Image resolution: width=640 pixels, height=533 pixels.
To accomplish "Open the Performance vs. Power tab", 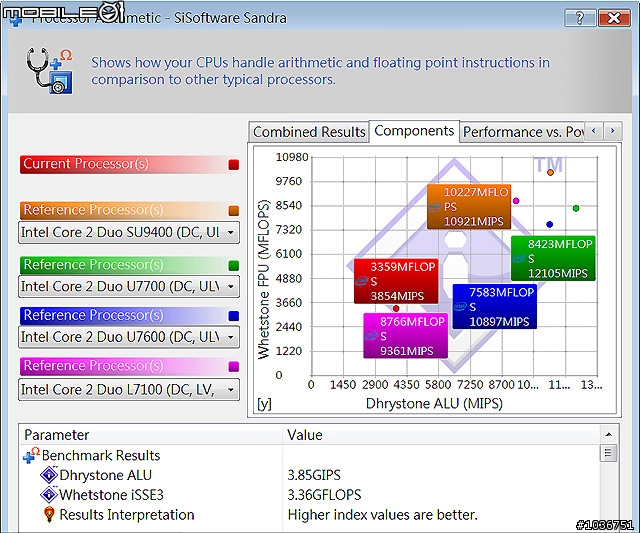I will [x=523, y=132].
